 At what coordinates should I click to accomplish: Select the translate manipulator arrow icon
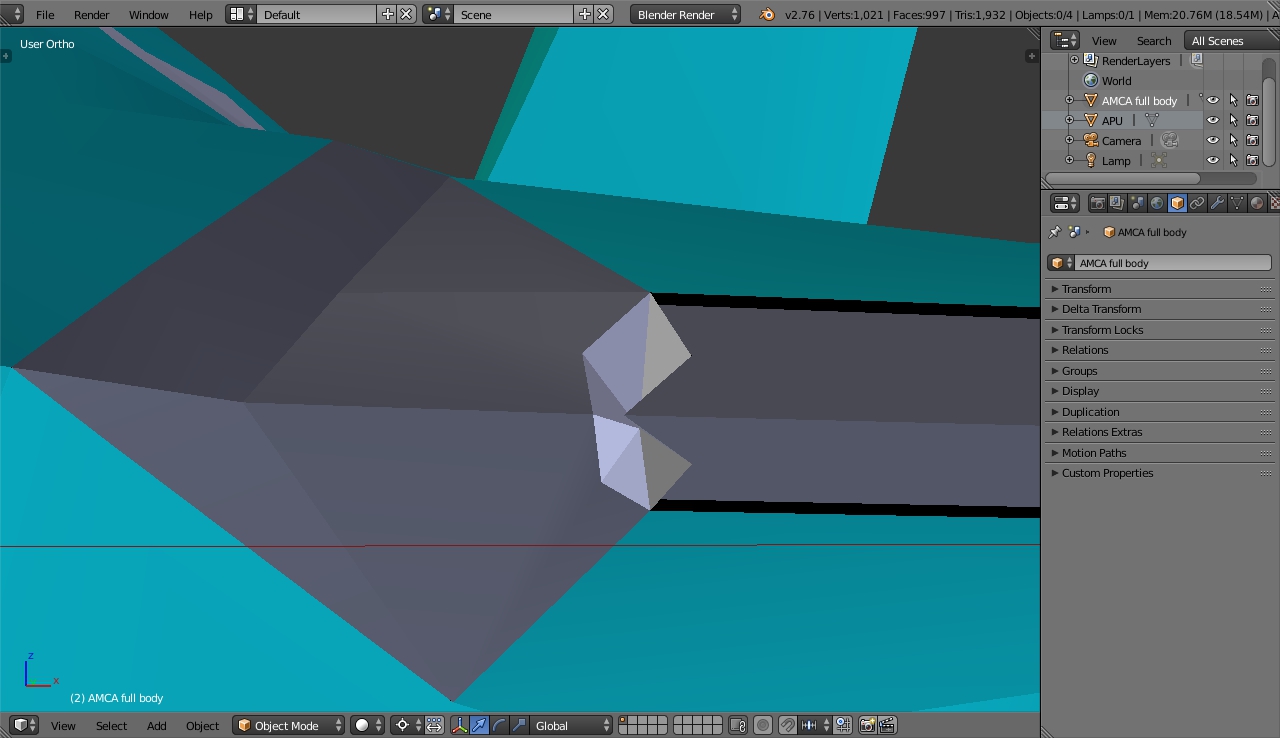479,725
